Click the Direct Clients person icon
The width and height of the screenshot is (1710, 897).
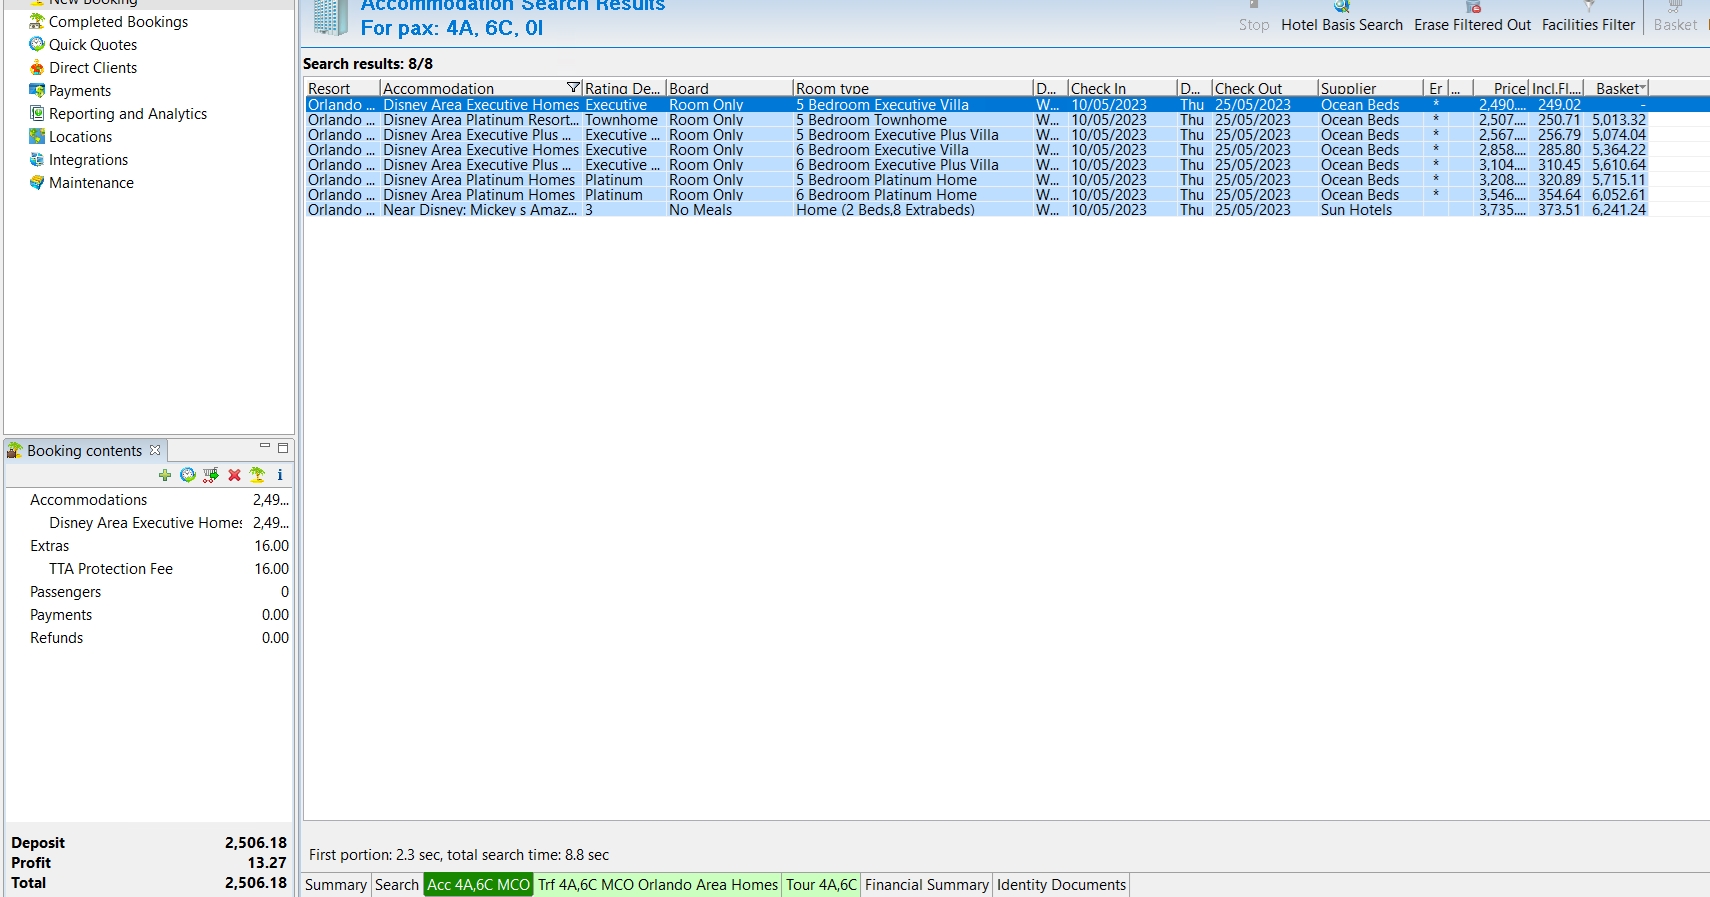pyautogui.click(x=37, y=67)
